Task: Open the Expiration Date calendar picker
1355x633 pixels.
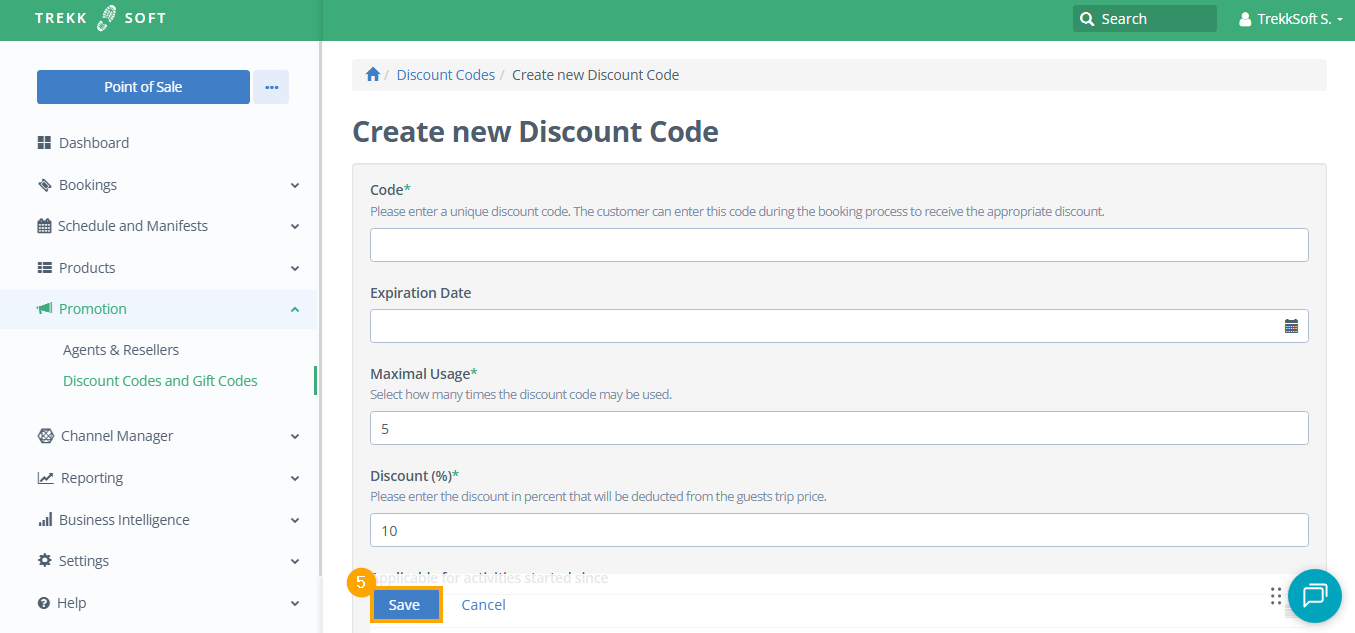Action: tap(1291, 326)
